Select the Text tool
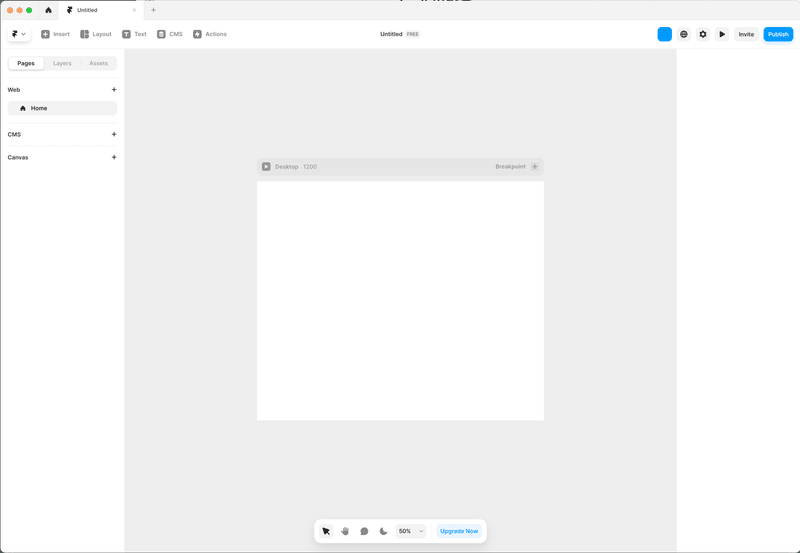The height and width of the screenshot is (553, 800). tap(134, 34)
